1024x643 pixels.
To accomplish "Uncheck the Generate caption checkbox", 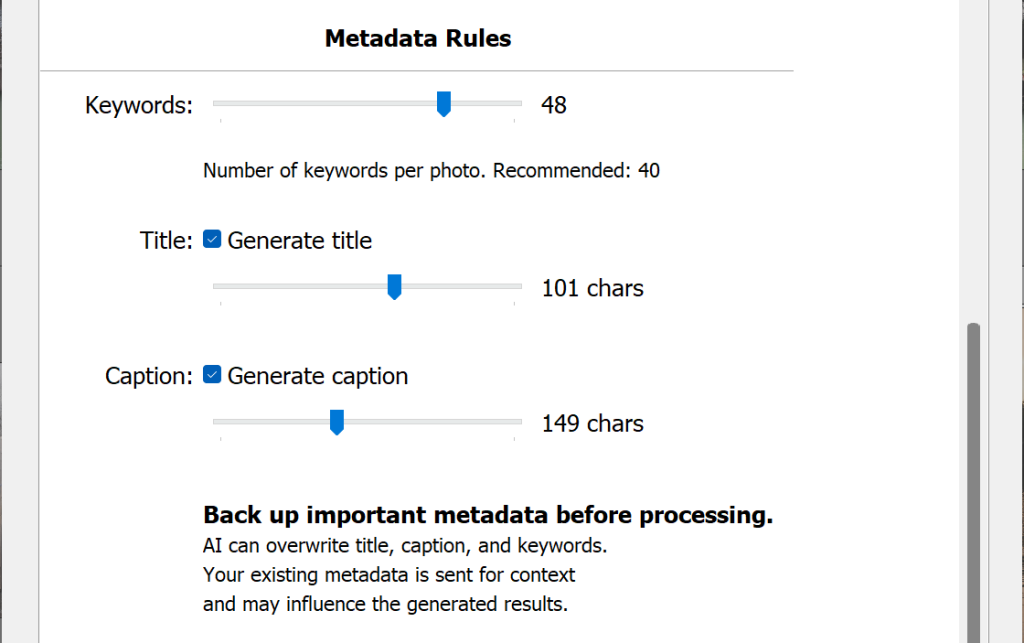I will point(212,376).
